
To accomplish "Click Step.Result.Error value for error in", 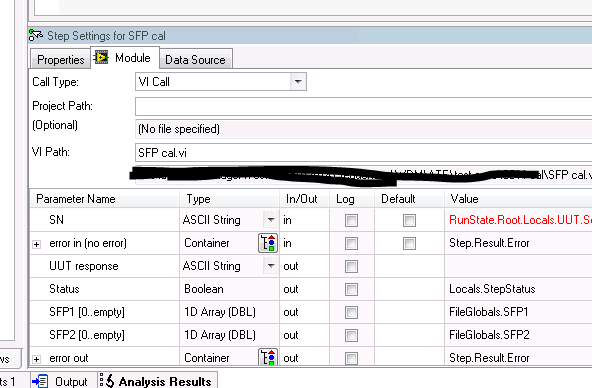I will pyautogui.click(x=519, y=243).
